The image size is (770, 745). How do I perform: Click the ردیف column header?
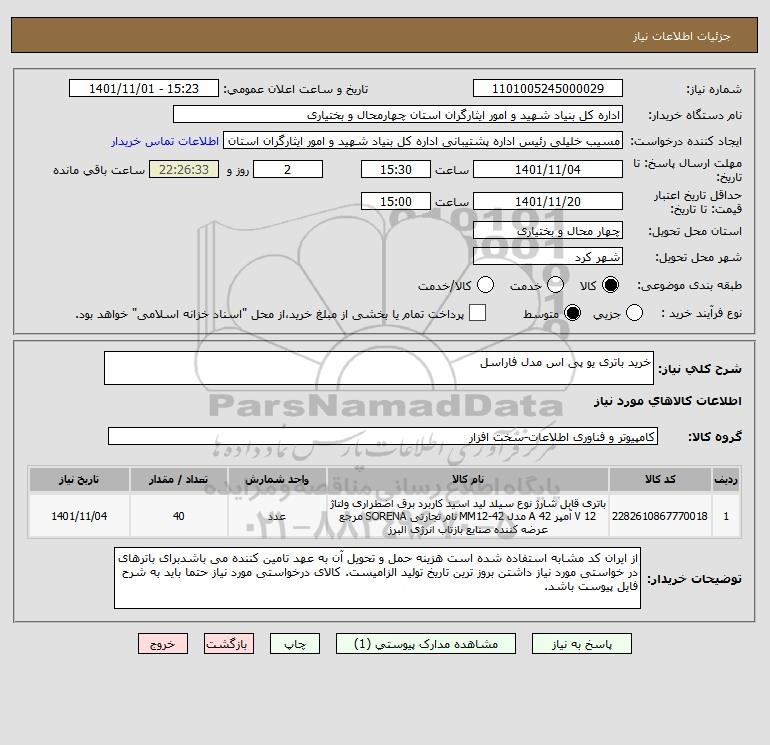click(x=726, y=479)
